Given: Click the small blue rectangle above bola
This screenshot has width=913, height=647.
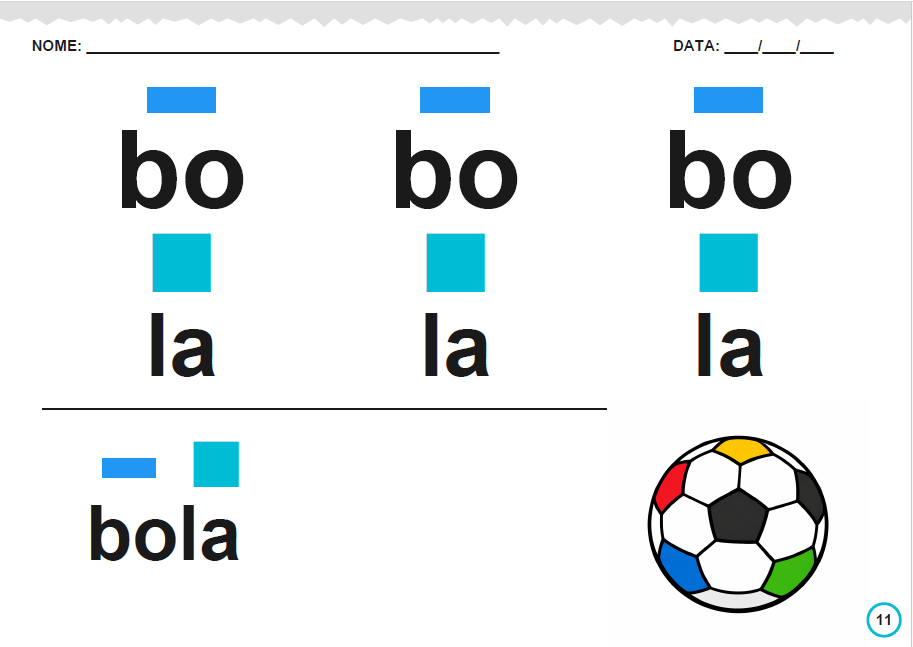Looking at the screenshot, I should (x=129, y=468).
